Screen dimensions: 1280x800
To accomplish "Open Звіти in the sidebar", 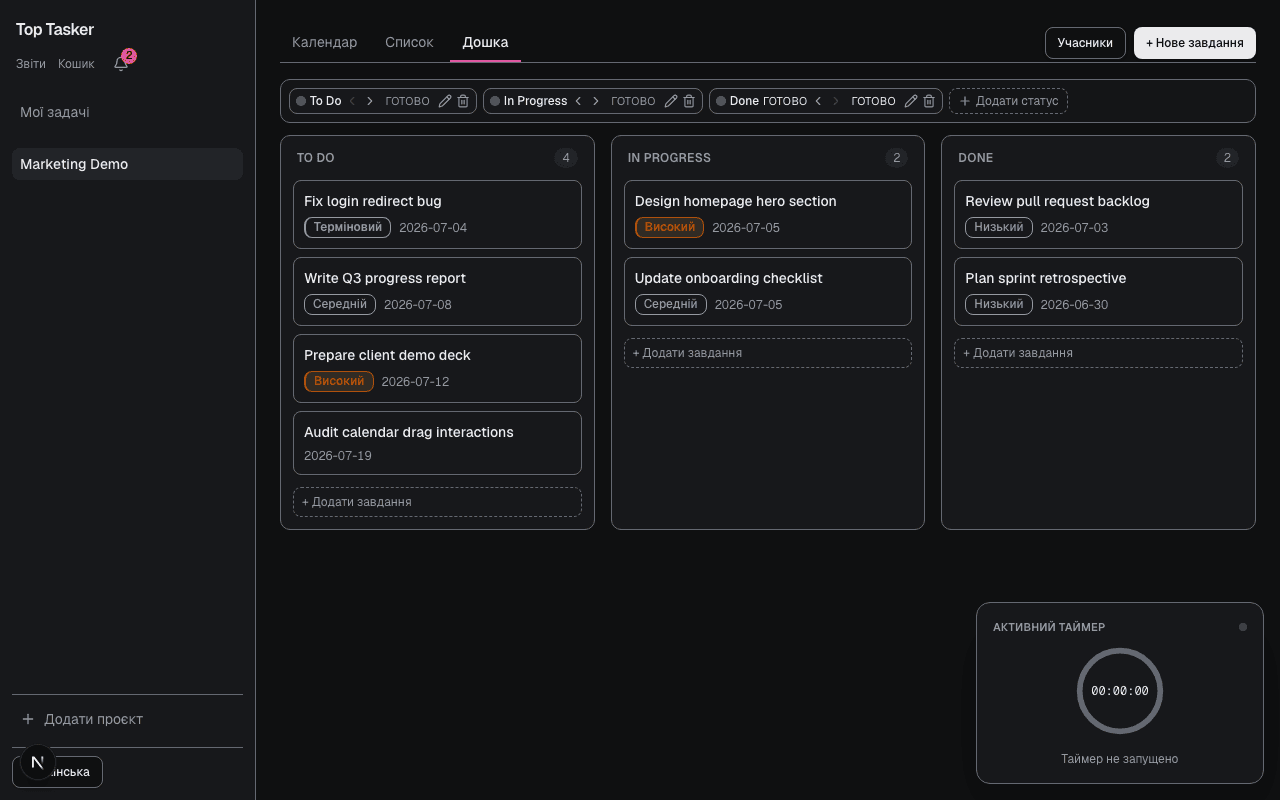I will (x=31, y=64).
